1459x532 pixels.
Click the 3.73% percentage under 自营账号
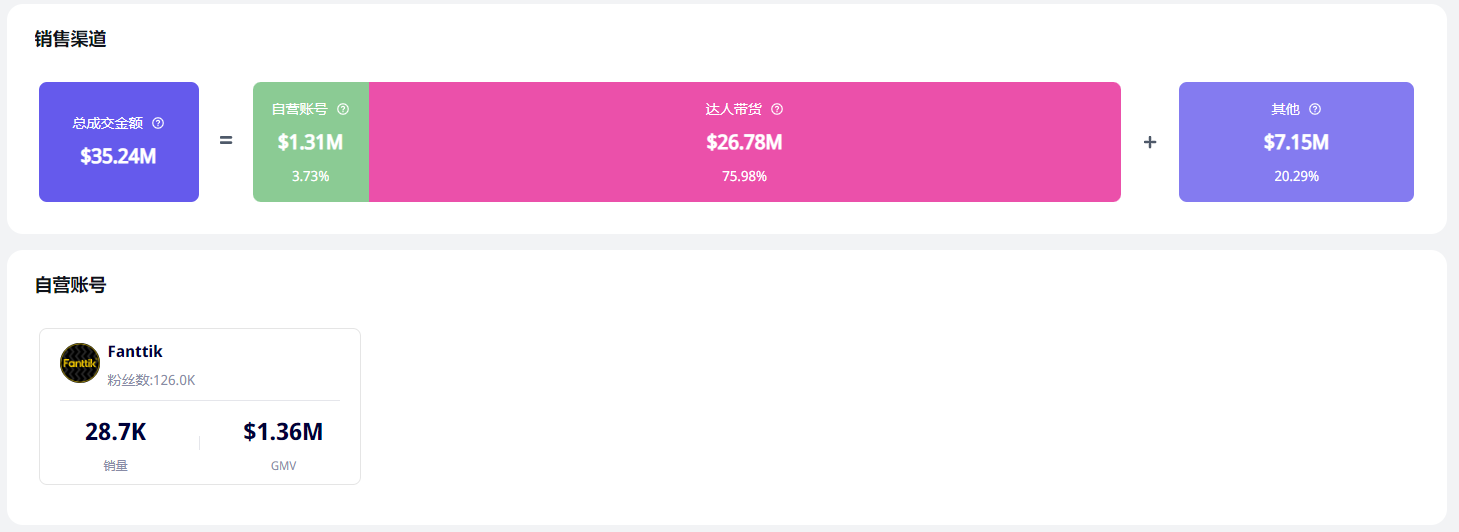pos(310,176)
